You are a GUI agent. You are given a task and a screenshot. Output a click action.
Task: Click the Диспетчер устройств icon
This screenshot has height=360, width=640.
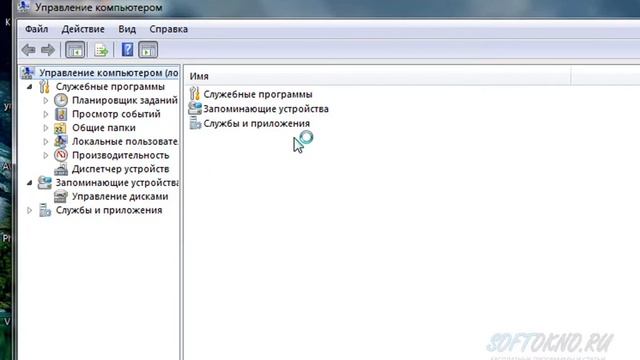[61, 169]
